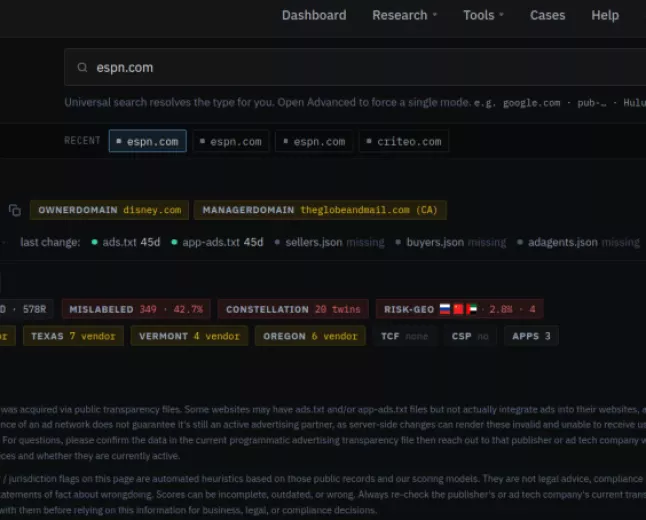Click the search magnifier icon
The height and width of the screenshot is (520, 646).
click(82, 67)
